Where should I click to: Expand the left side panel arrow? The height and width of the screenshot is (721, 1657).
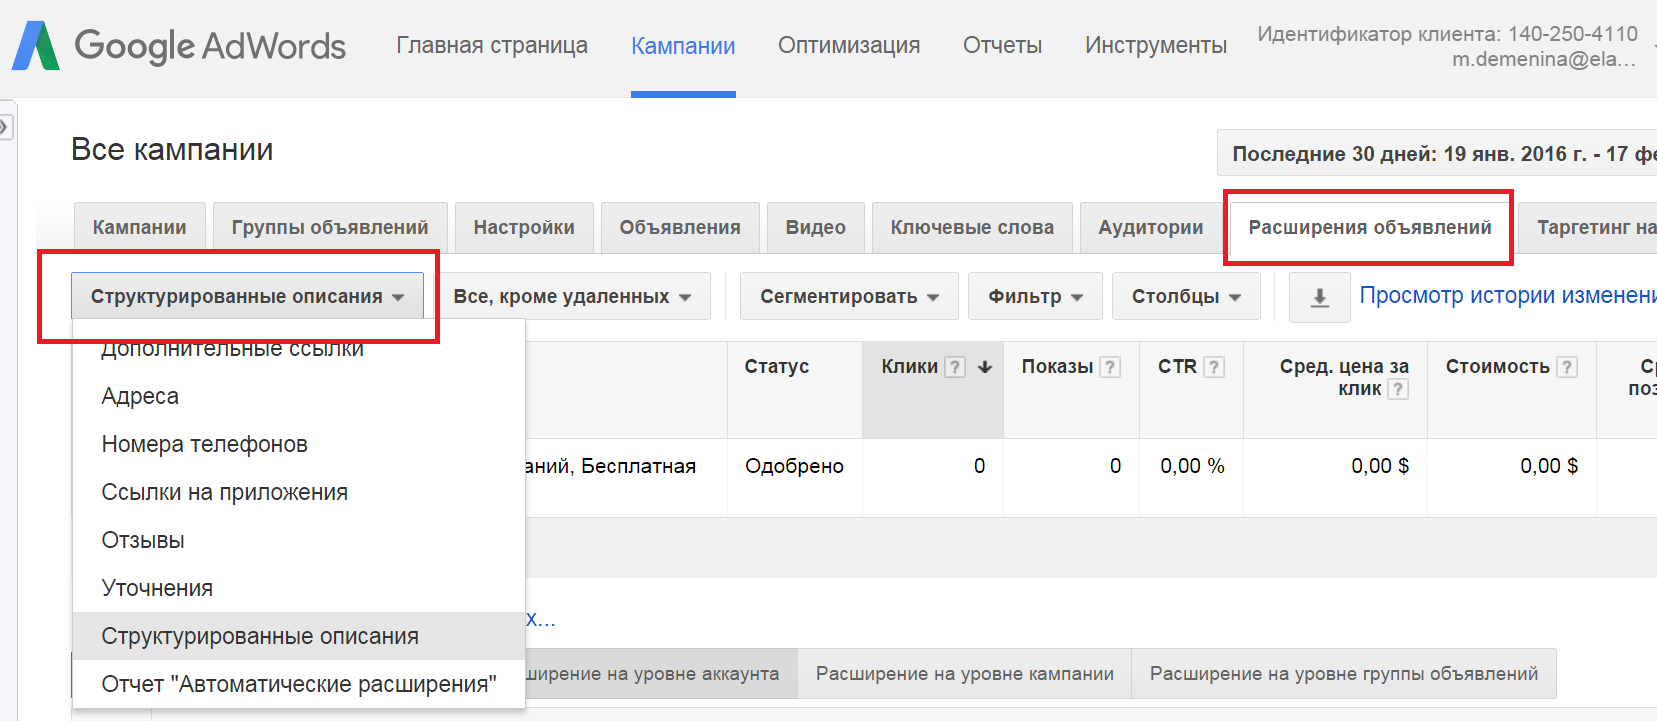tap(5, 127)
